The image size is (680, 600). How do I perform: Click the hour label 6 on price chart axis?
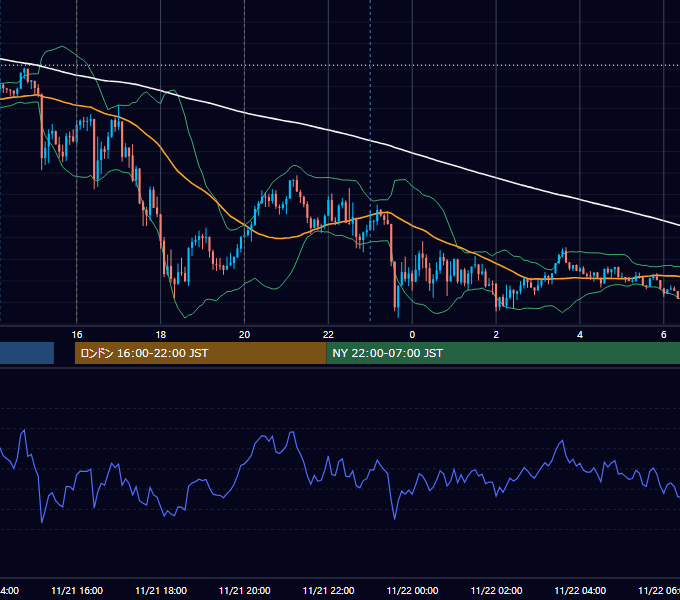coord(664,334)
